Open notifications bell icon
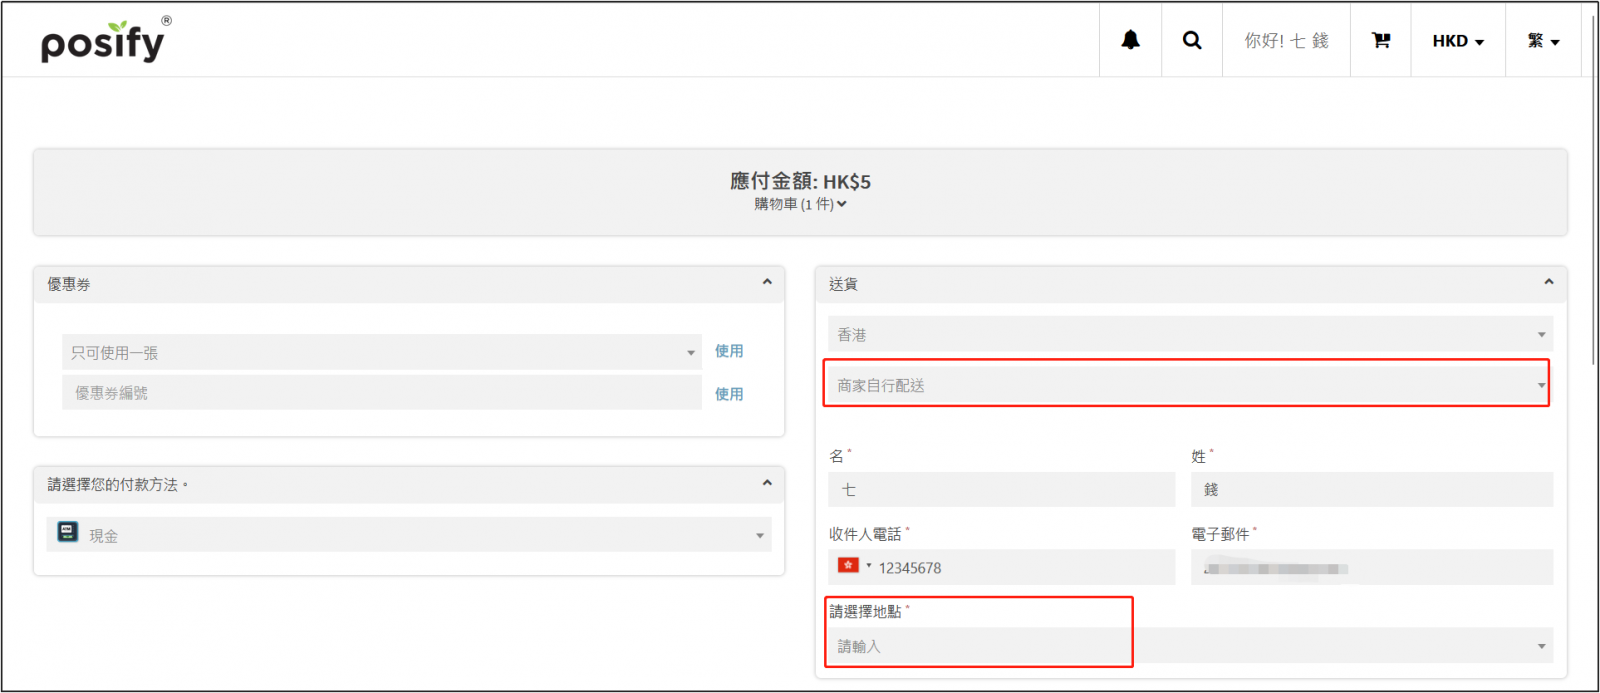Viewport: 1600px width, 693px height. click(1130, 40)
